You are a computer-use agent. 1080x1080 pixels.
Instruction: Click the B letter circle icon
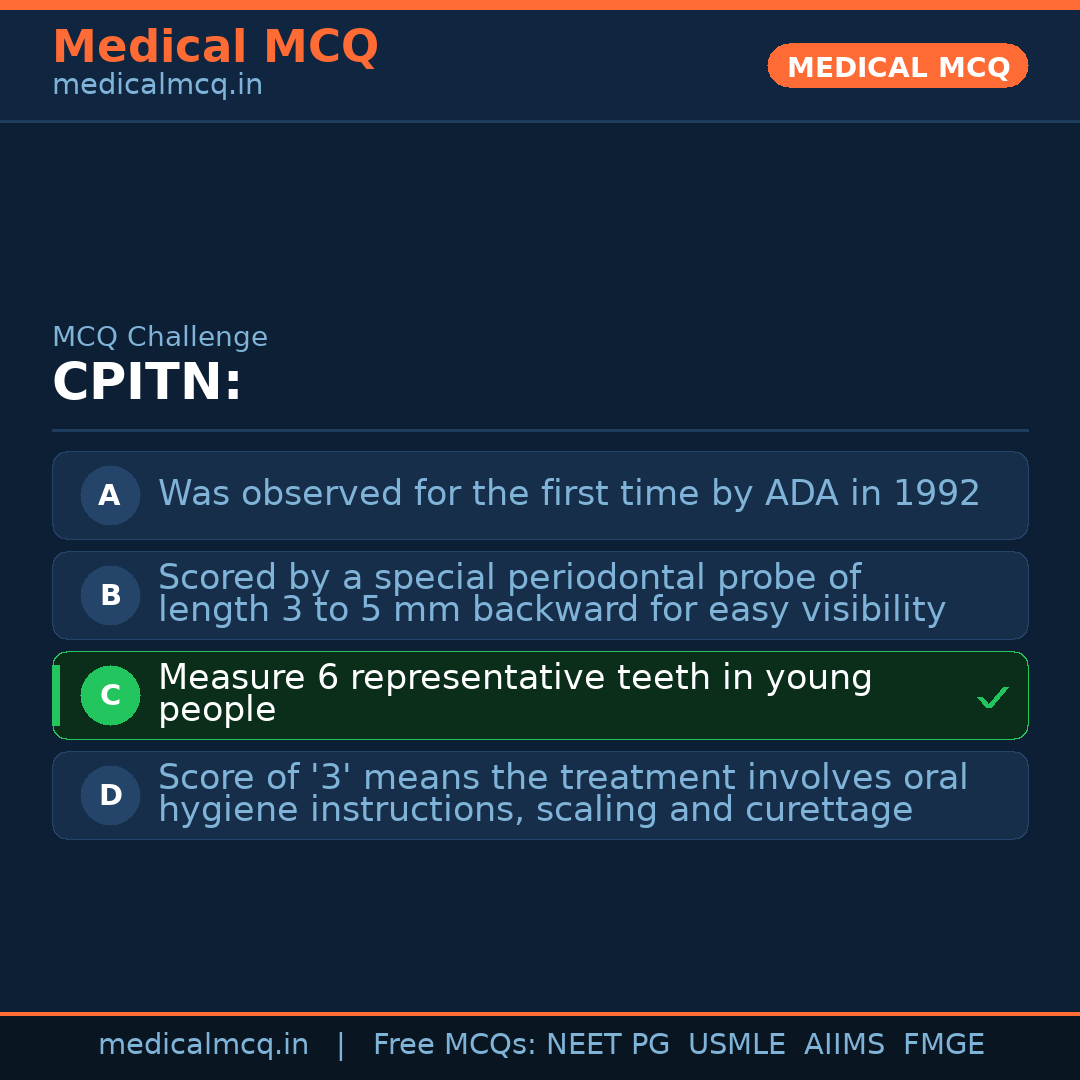click(x=110, y=595)
